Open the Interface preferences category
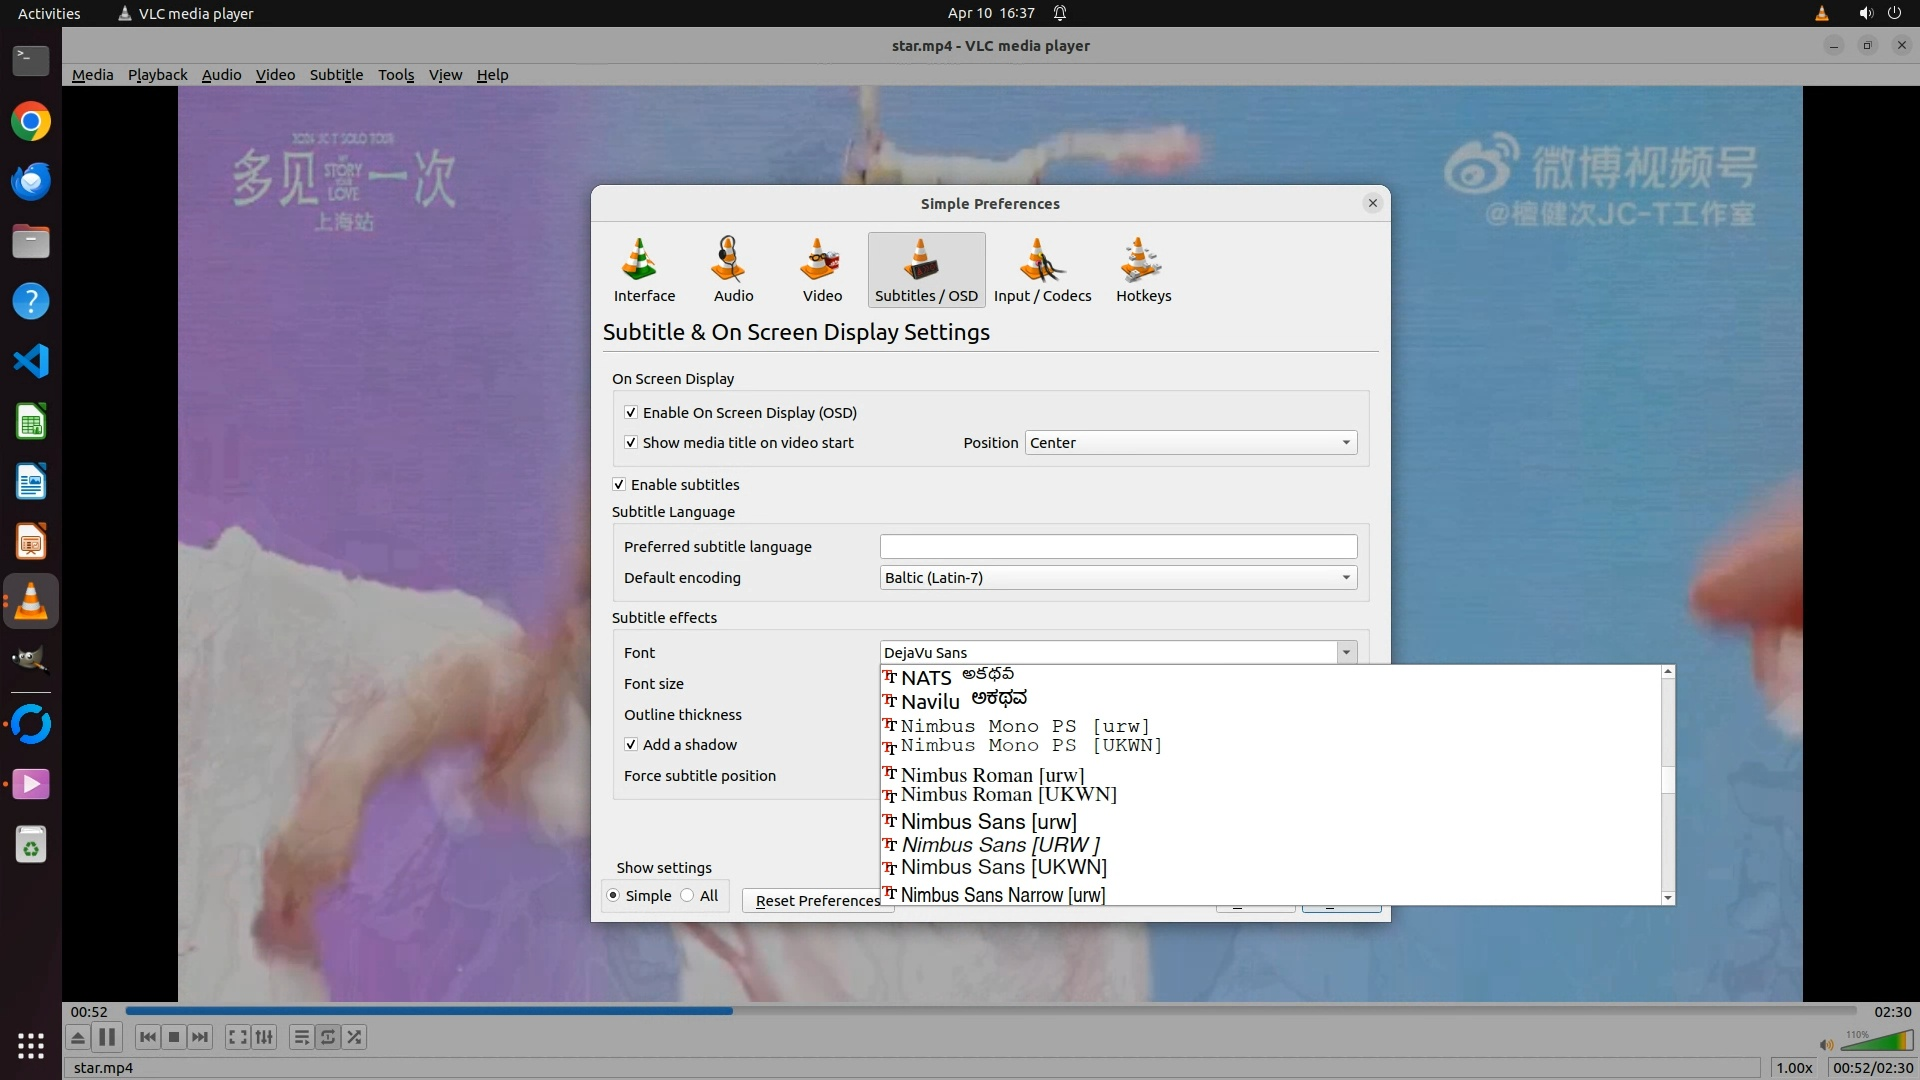This screenshot has width=1920, height=1080. pos(643,269)
